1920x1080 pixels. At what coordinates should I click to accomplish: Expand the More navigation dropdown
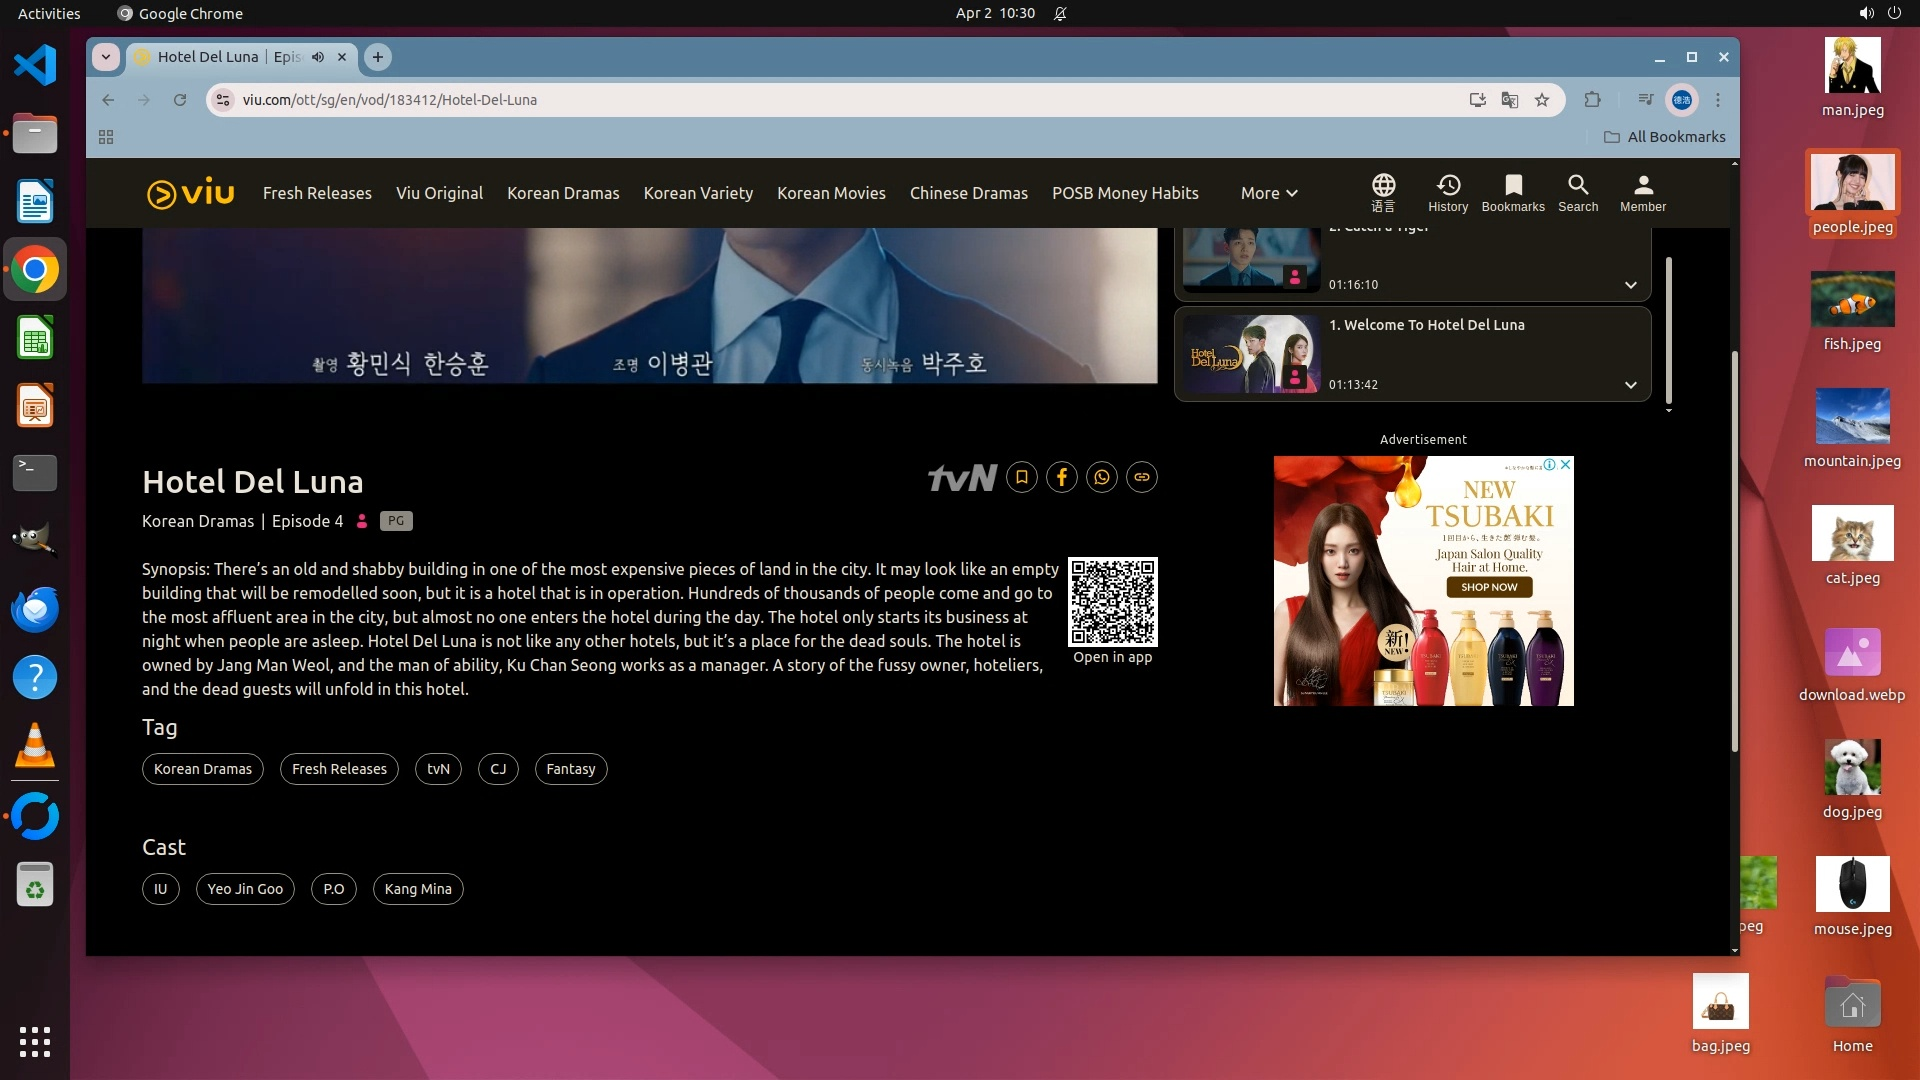[1268, 193]
